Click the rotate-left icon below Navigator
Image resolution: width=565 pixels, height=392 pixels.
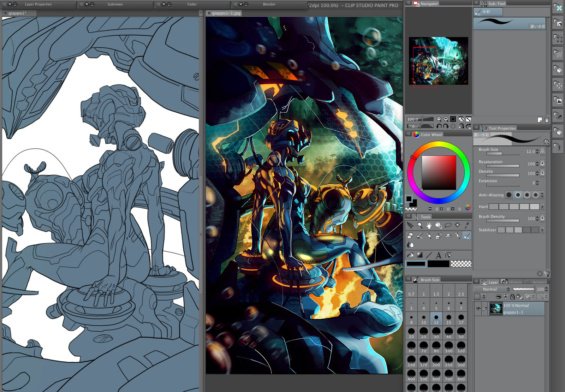point(439,126)
